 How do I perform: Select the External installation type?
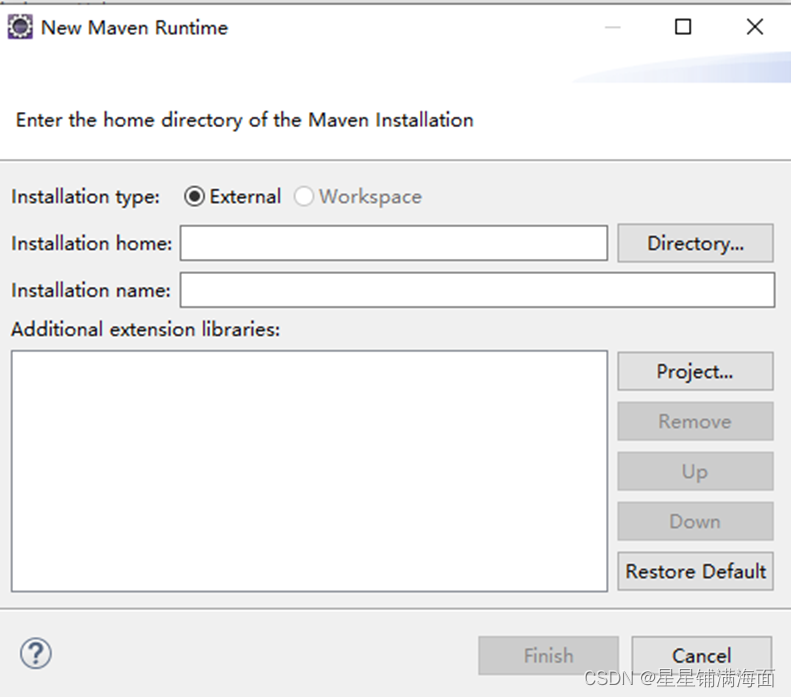[x=233, y=196]
